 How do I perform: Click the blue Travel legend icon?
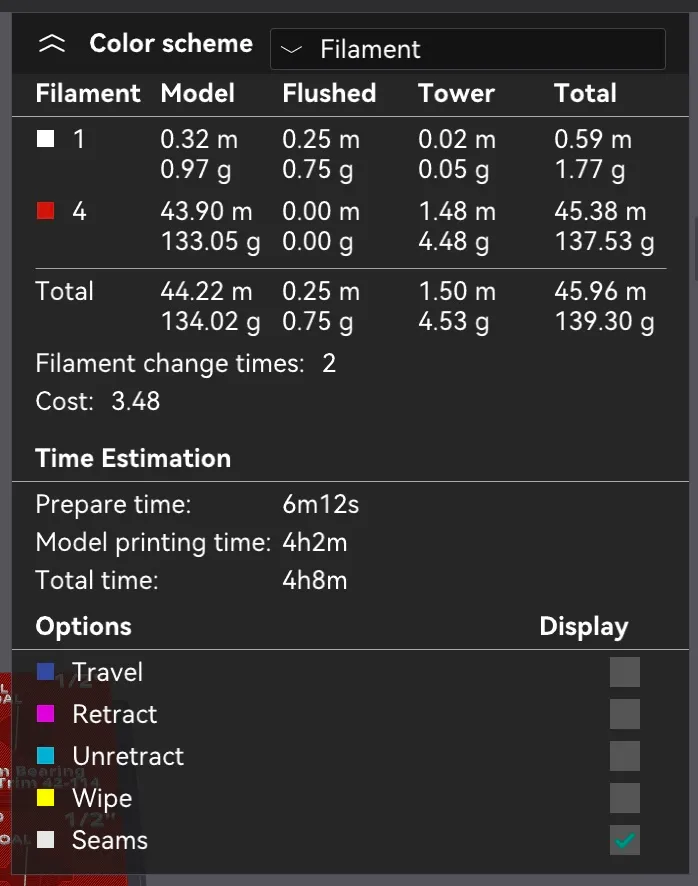(x=45, y=672)
